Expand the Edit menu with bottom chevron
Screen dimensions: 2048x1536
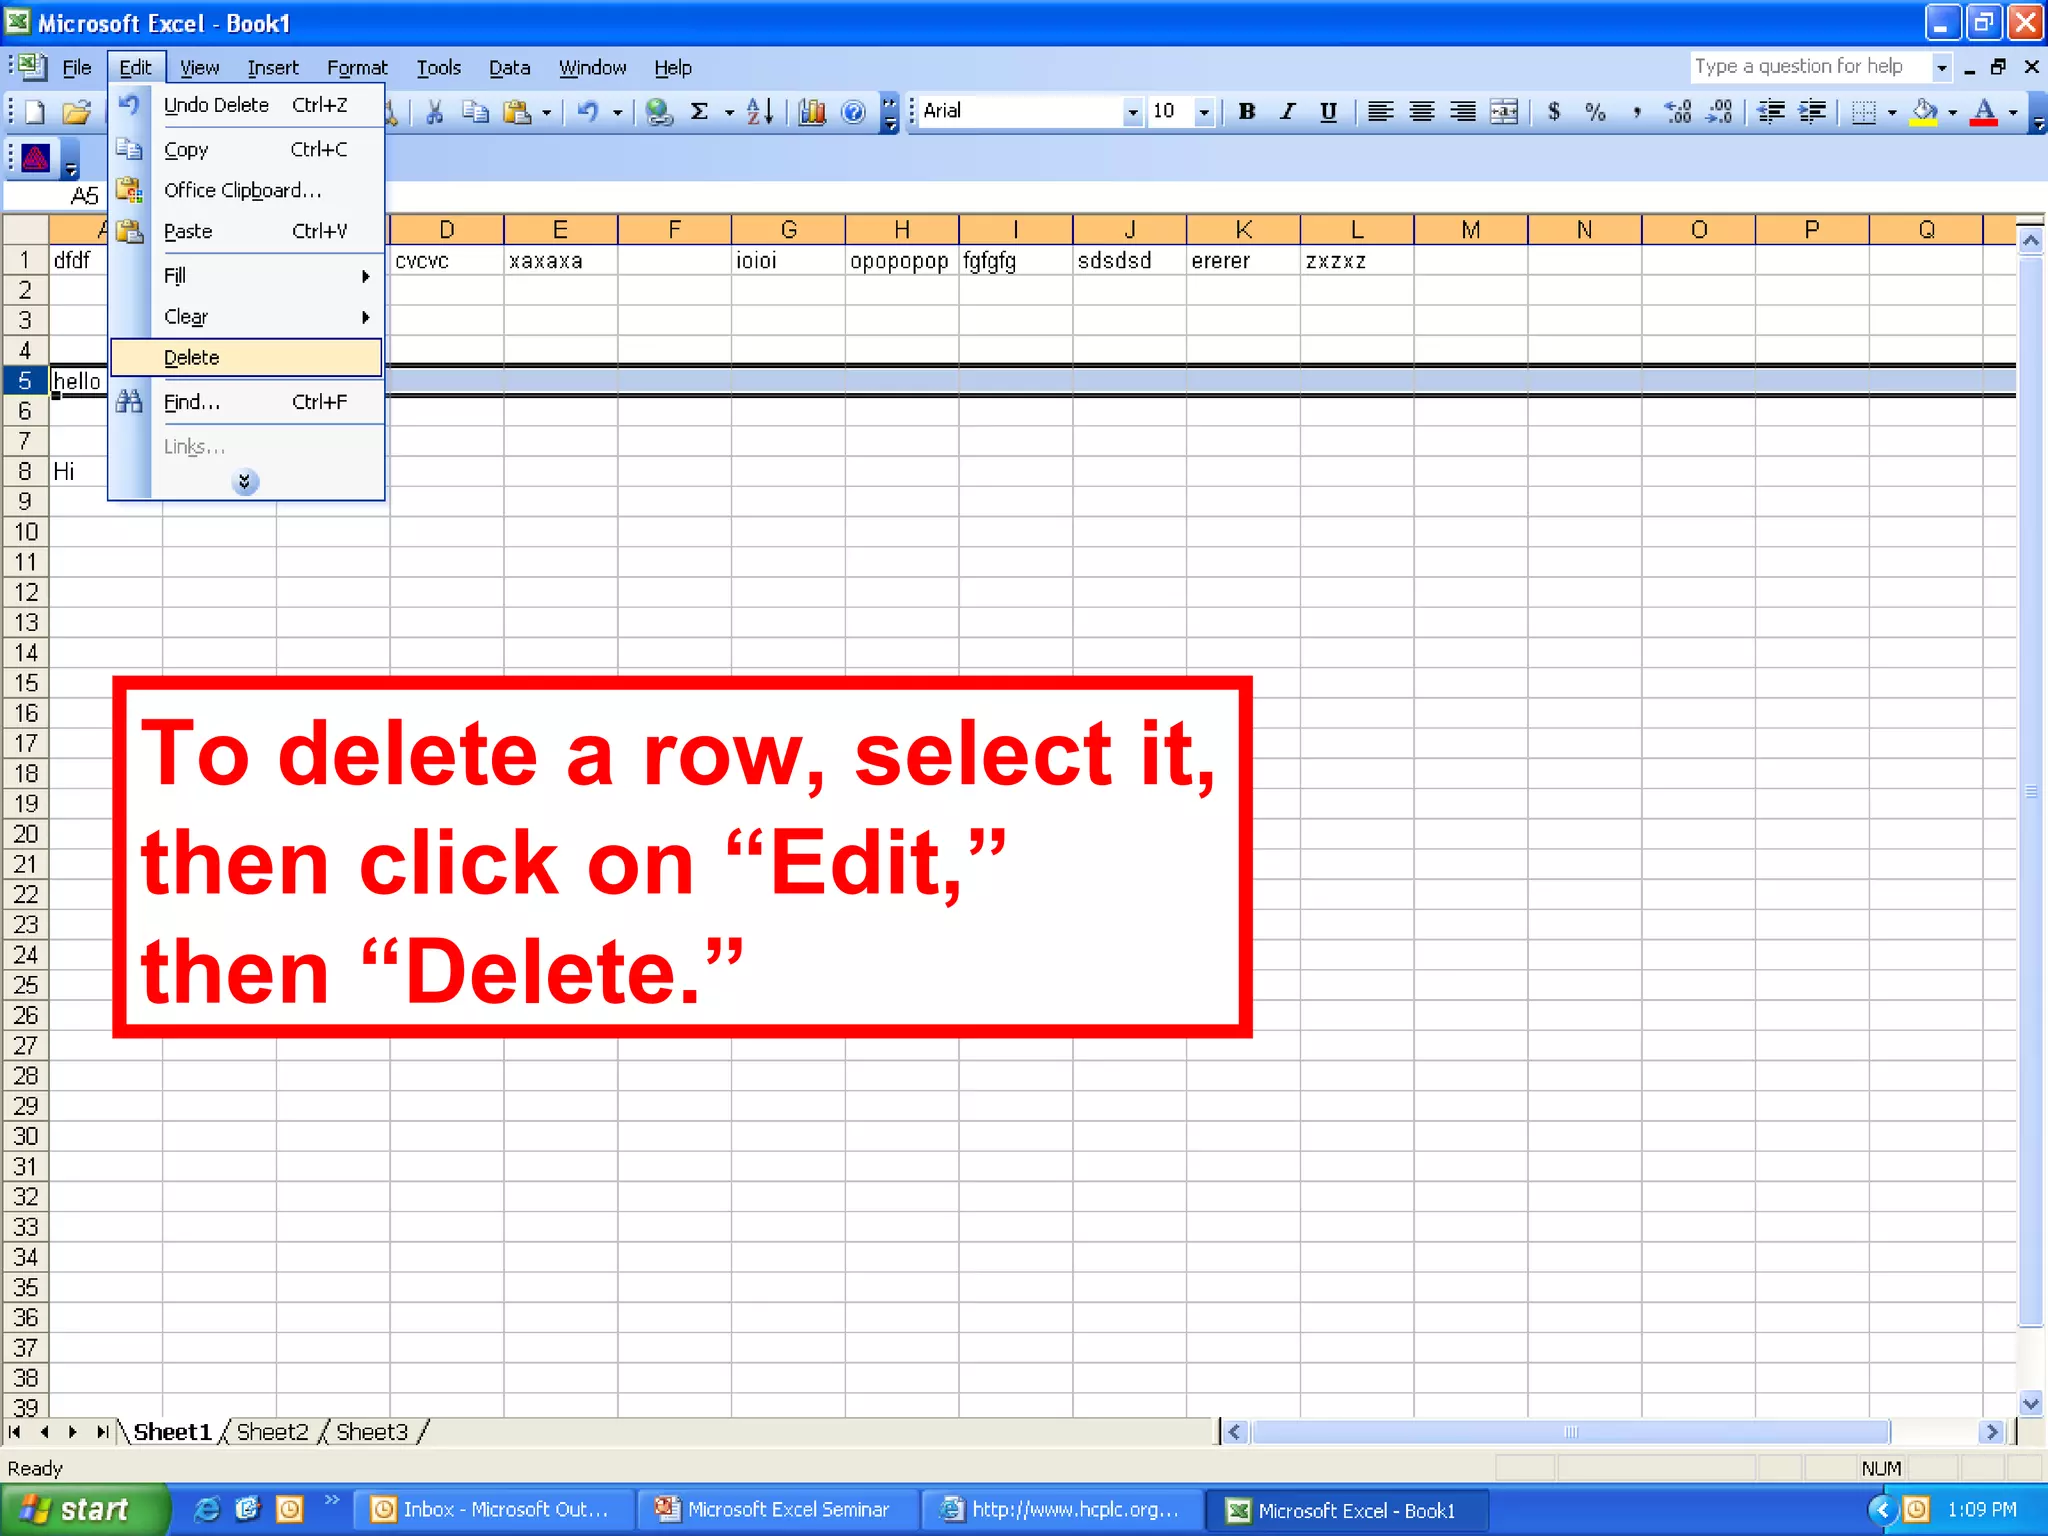[x=245, y=482]
